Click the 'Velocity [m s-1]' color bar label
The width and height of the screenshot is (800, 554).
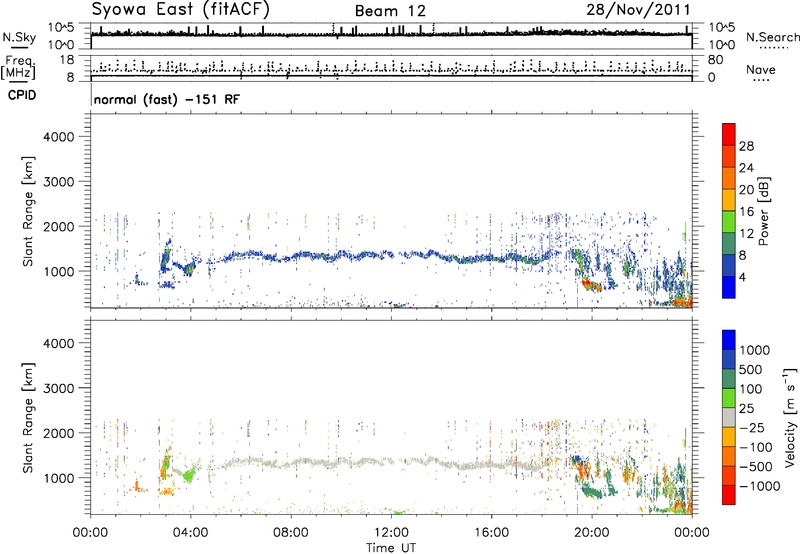(790, 417)
